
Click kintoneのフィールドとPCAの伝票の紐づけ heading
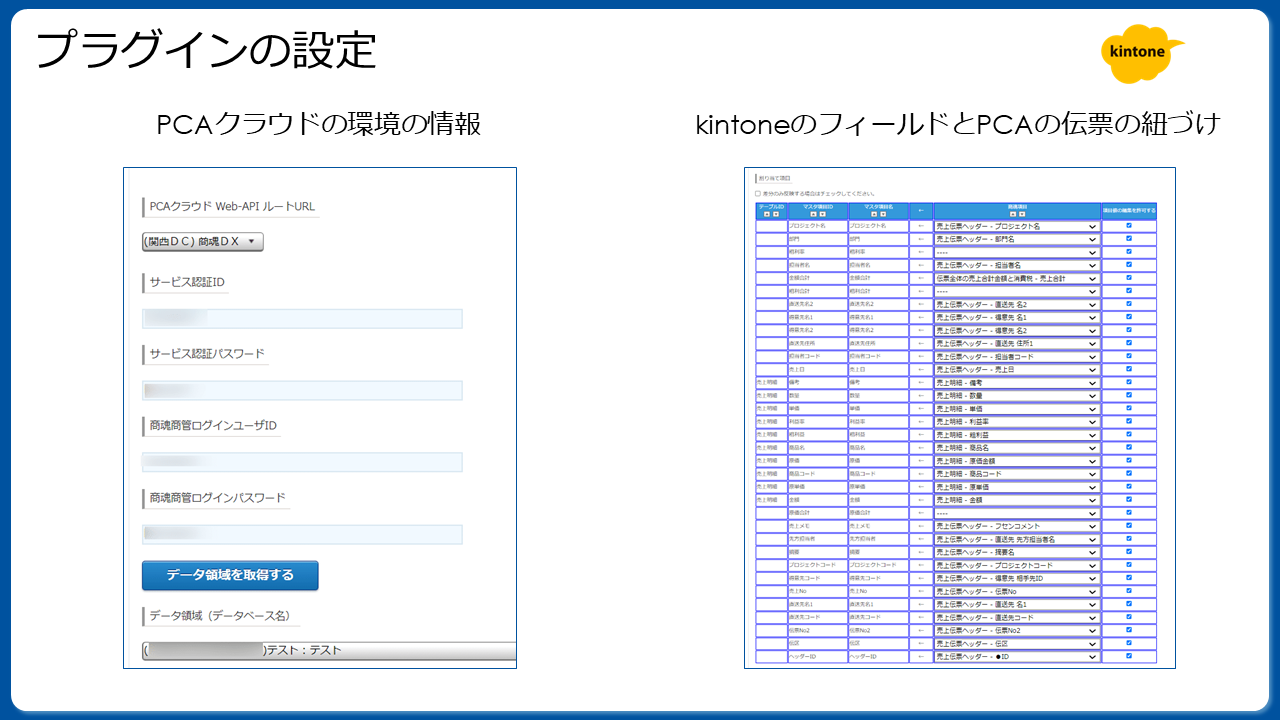[958, 124]
